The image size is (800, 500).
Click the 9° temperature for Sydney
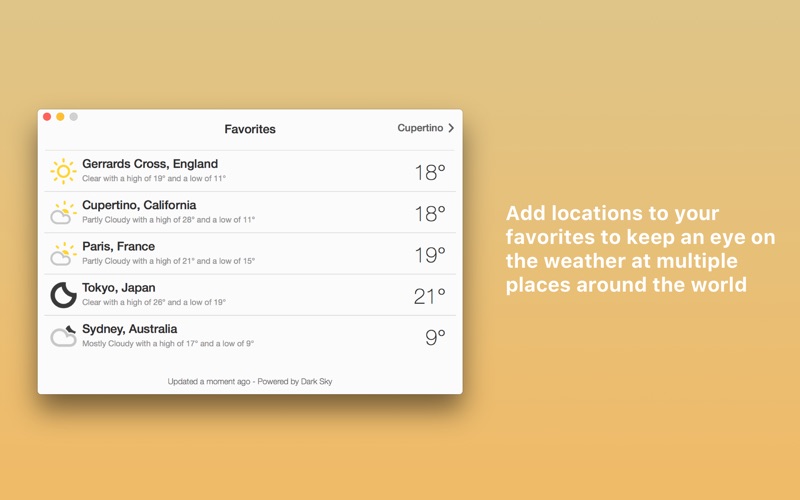(435, 337)
